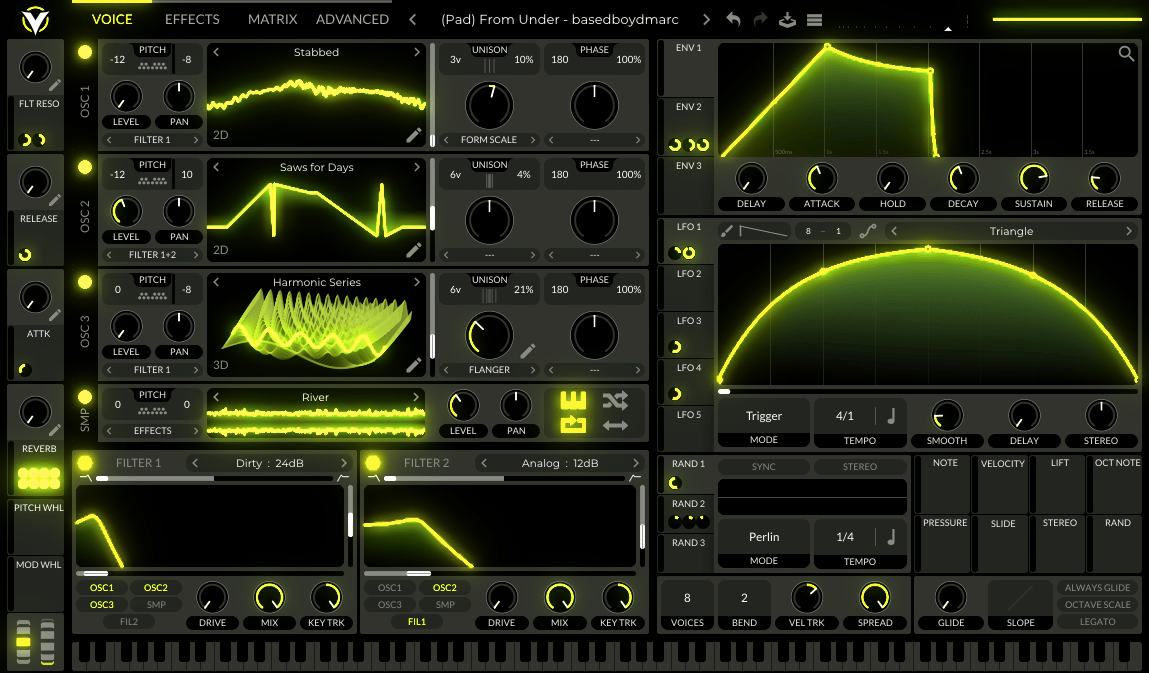Screen dimensions: 1149x673
Task: Enable LEGATO button
Action: coord(1097,622)
